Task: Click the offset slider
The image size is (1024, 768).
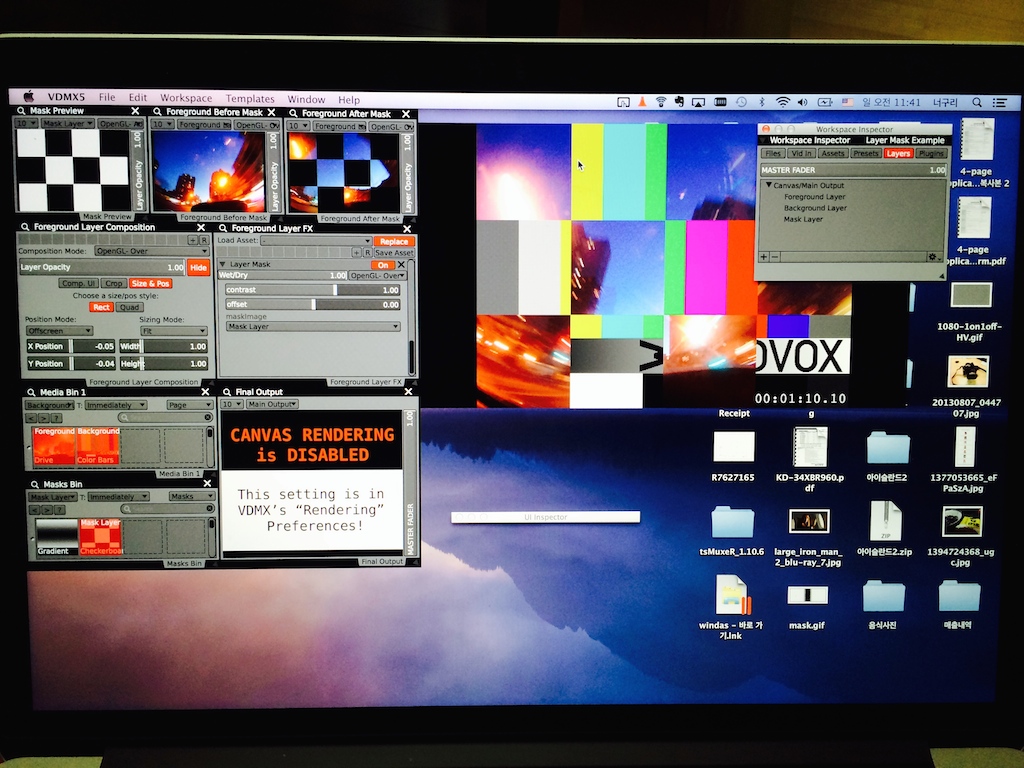Action: (312, 304)
